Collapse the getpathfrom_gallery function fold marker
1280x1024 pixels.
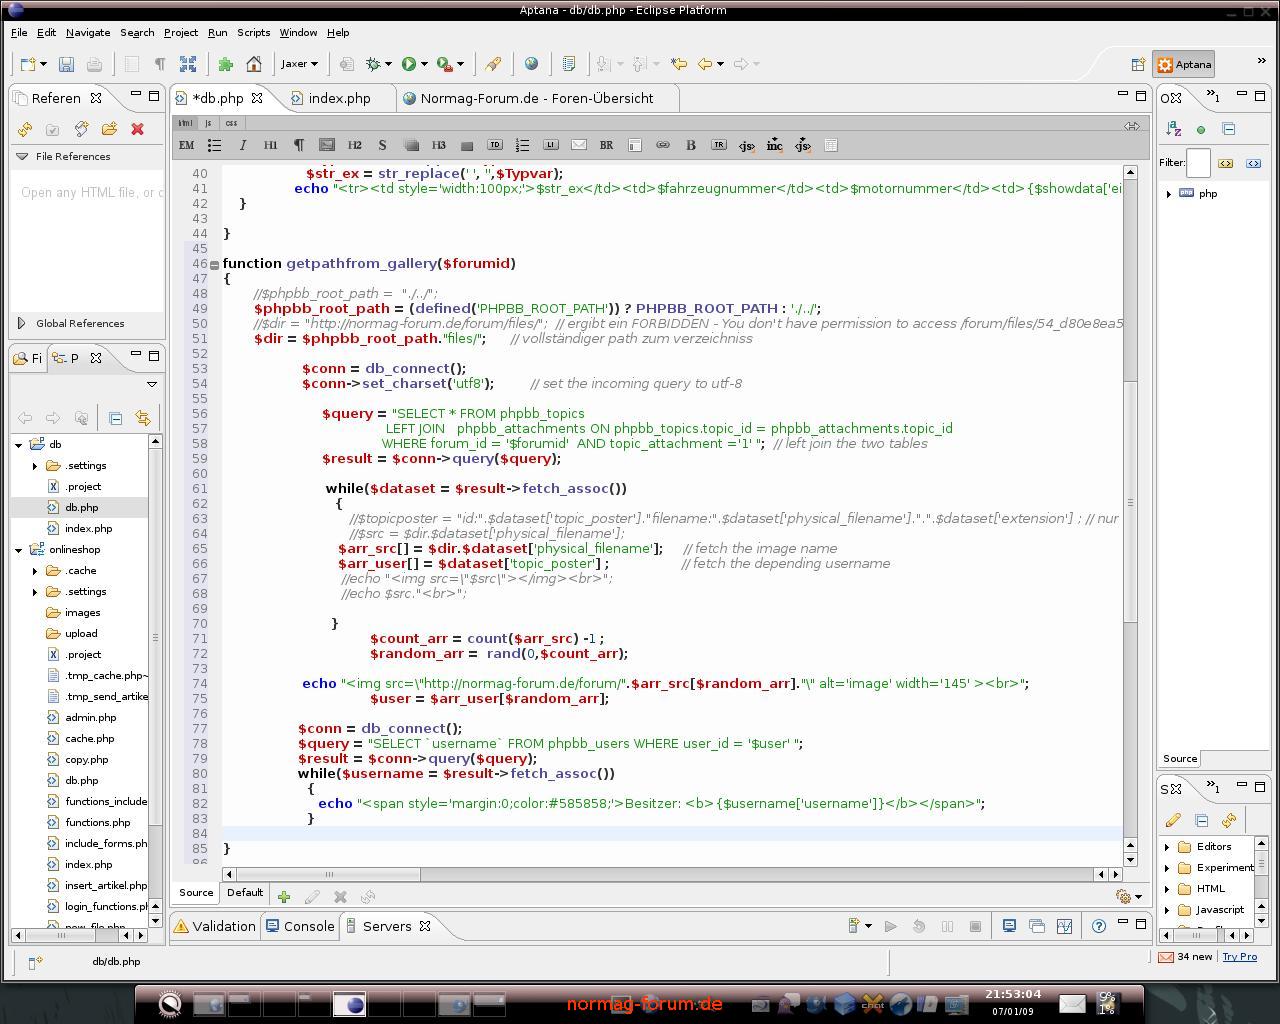tap(214, 264)
